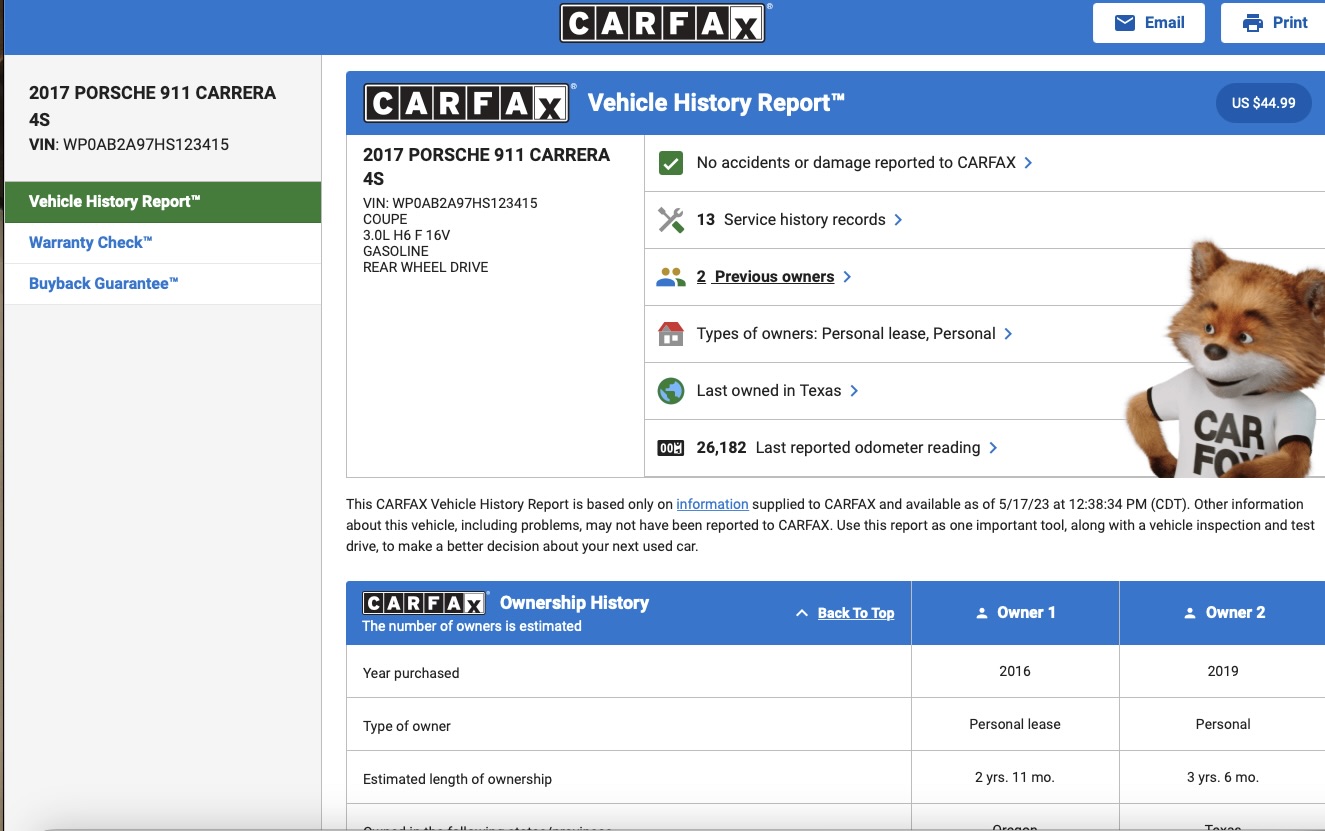Click the two-people previous owners icon
Screen dimensions: 1325x831
click(671, 277)
